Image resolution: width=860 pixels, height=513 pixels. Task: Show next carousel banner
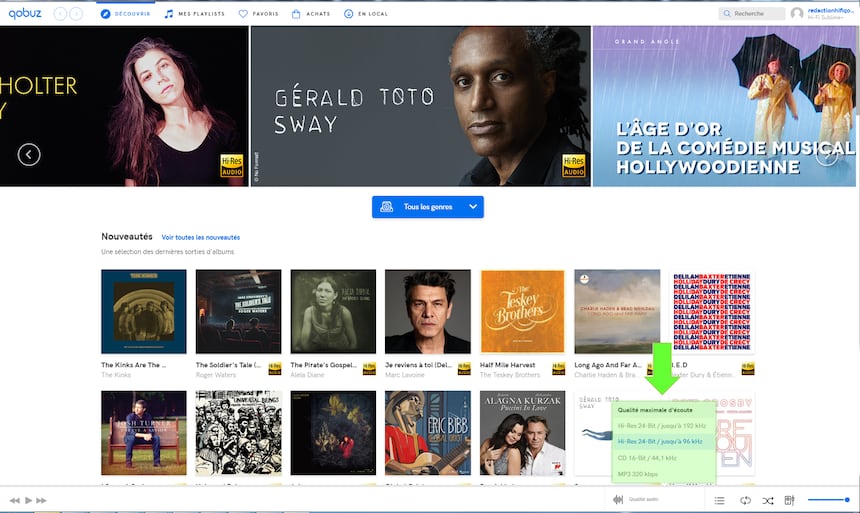tap(827, 155)
